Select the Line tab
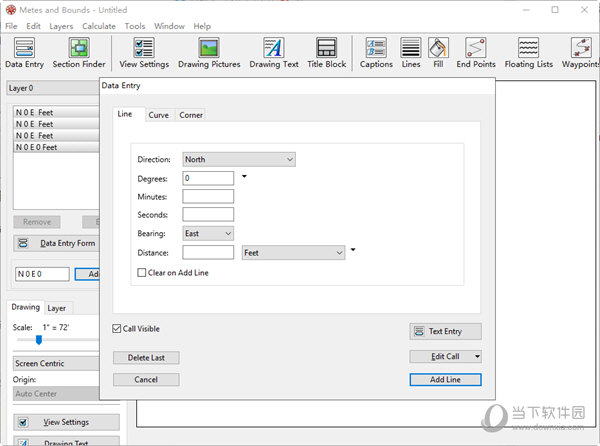Image resolution: width=600 pixels, height=446 pixels. click(125, 114)
